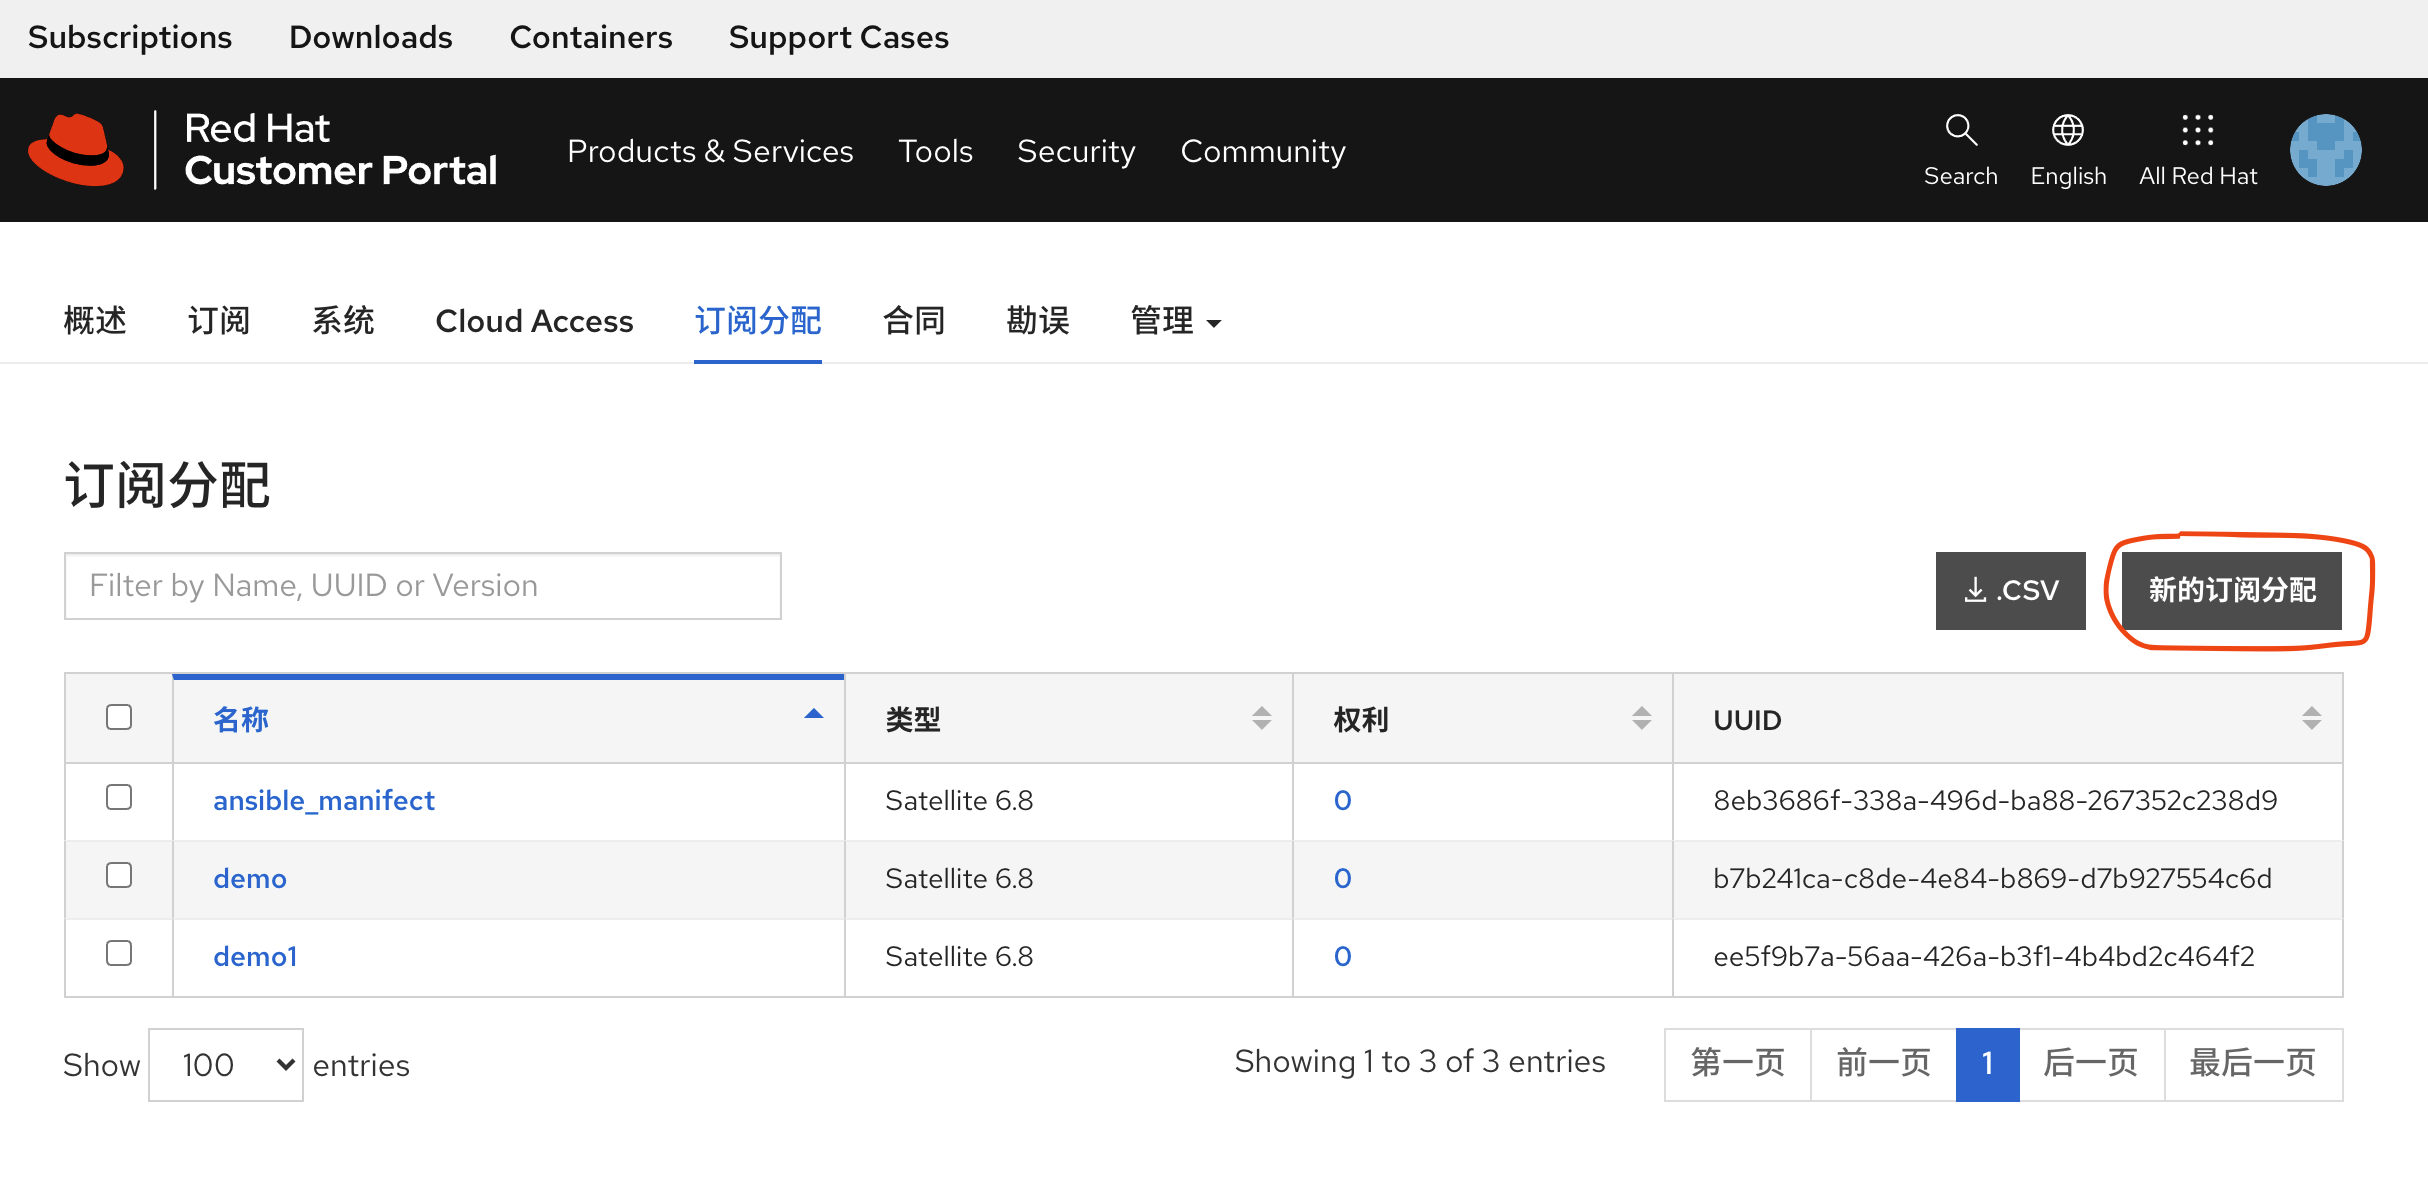Check the demo1 row checkbox
The height and width of the screenshot is (1204, 2428).
click(119, 953)
